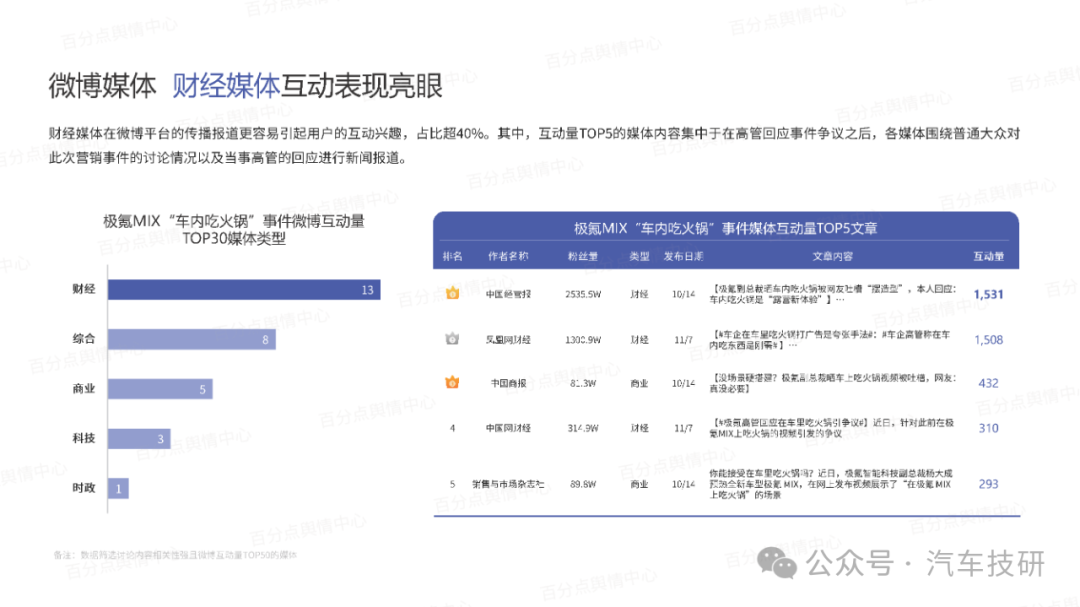Click the 作者名称 column header

click(x=508, y=256)
